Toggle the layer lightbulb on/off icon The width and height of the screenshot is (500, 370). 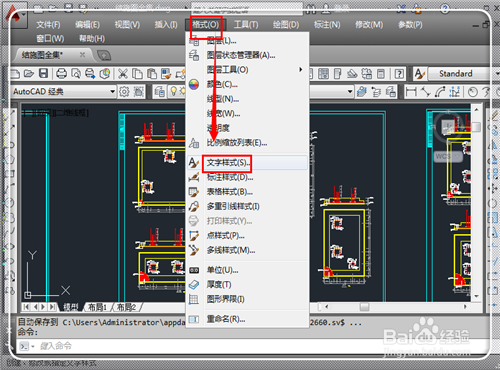(174, 91)
